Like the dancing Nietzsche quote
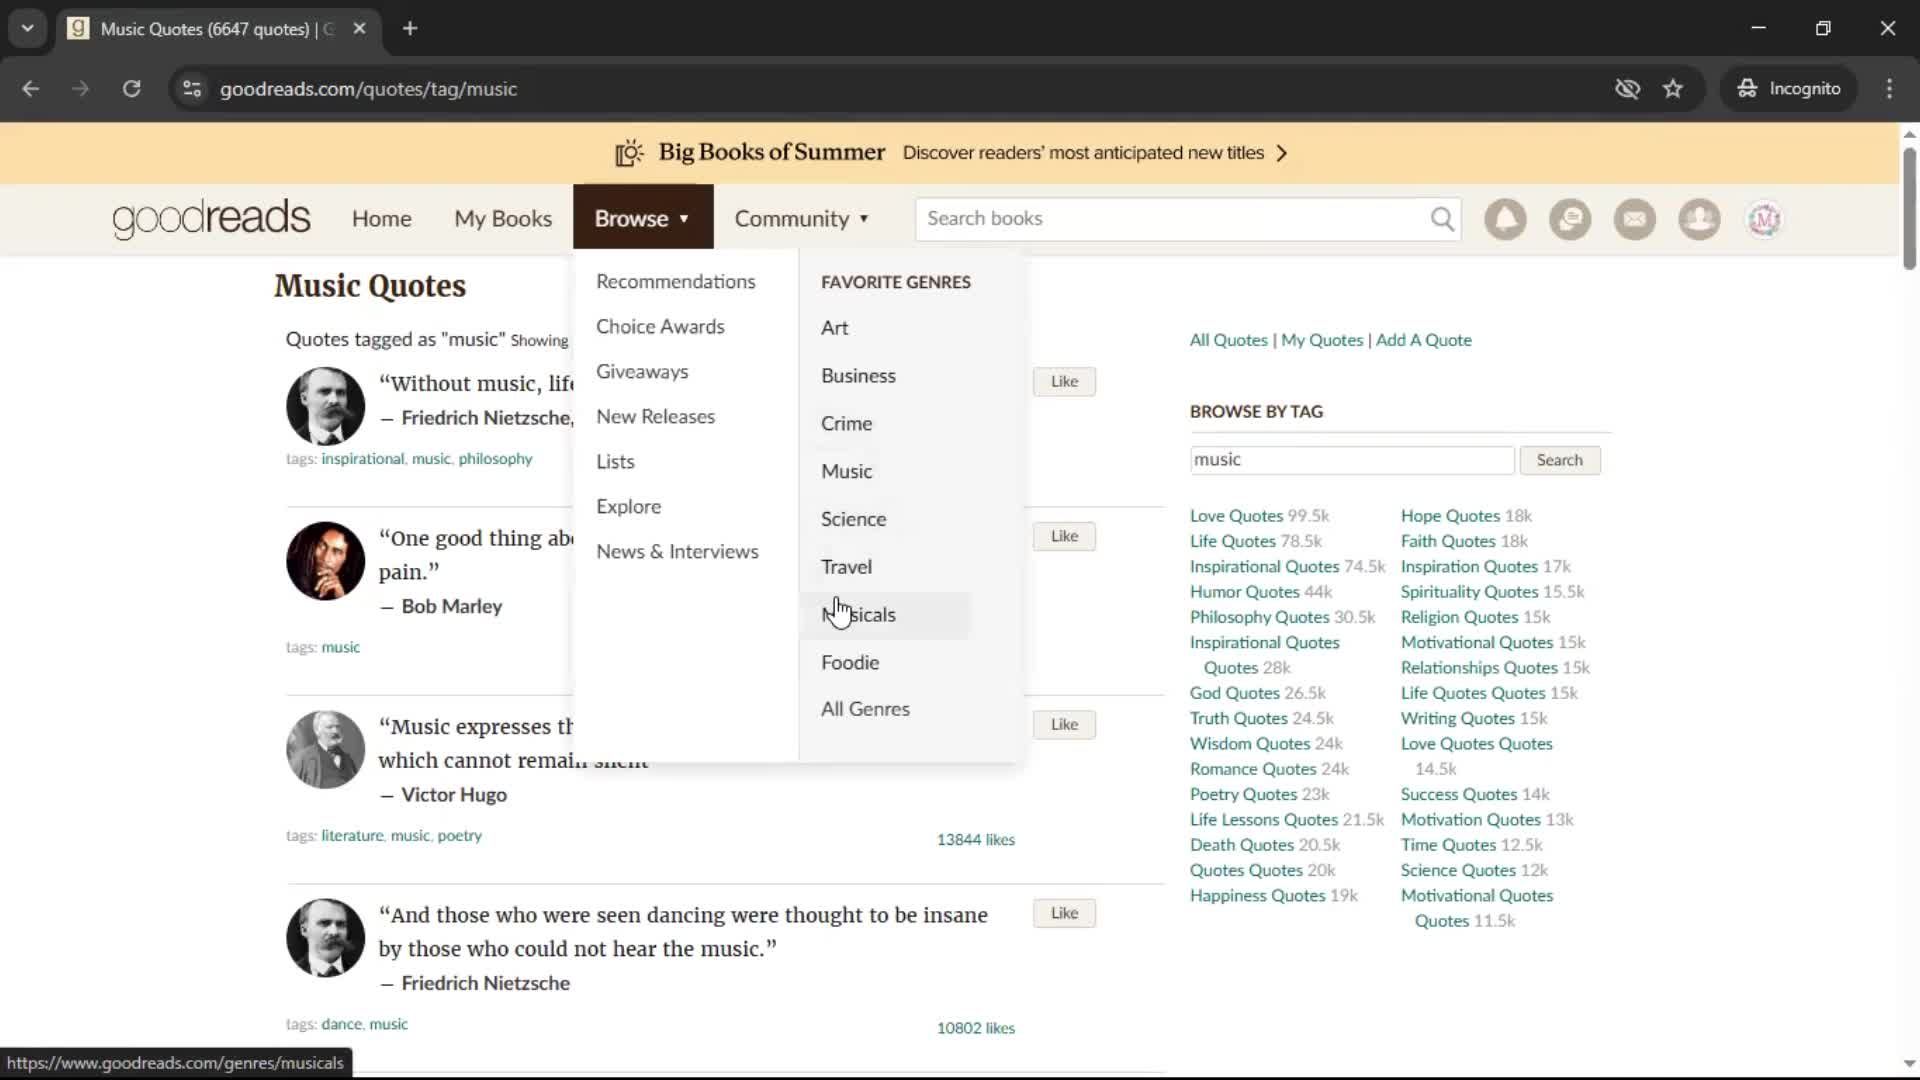 click(1064, 913)
